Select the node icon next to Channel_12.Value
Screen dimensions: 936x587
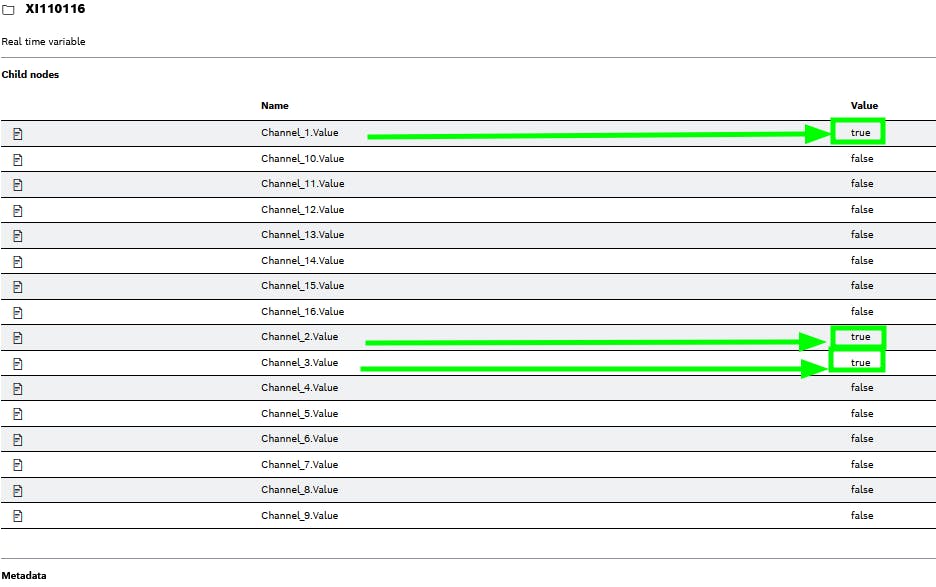[x=18, y=210]
